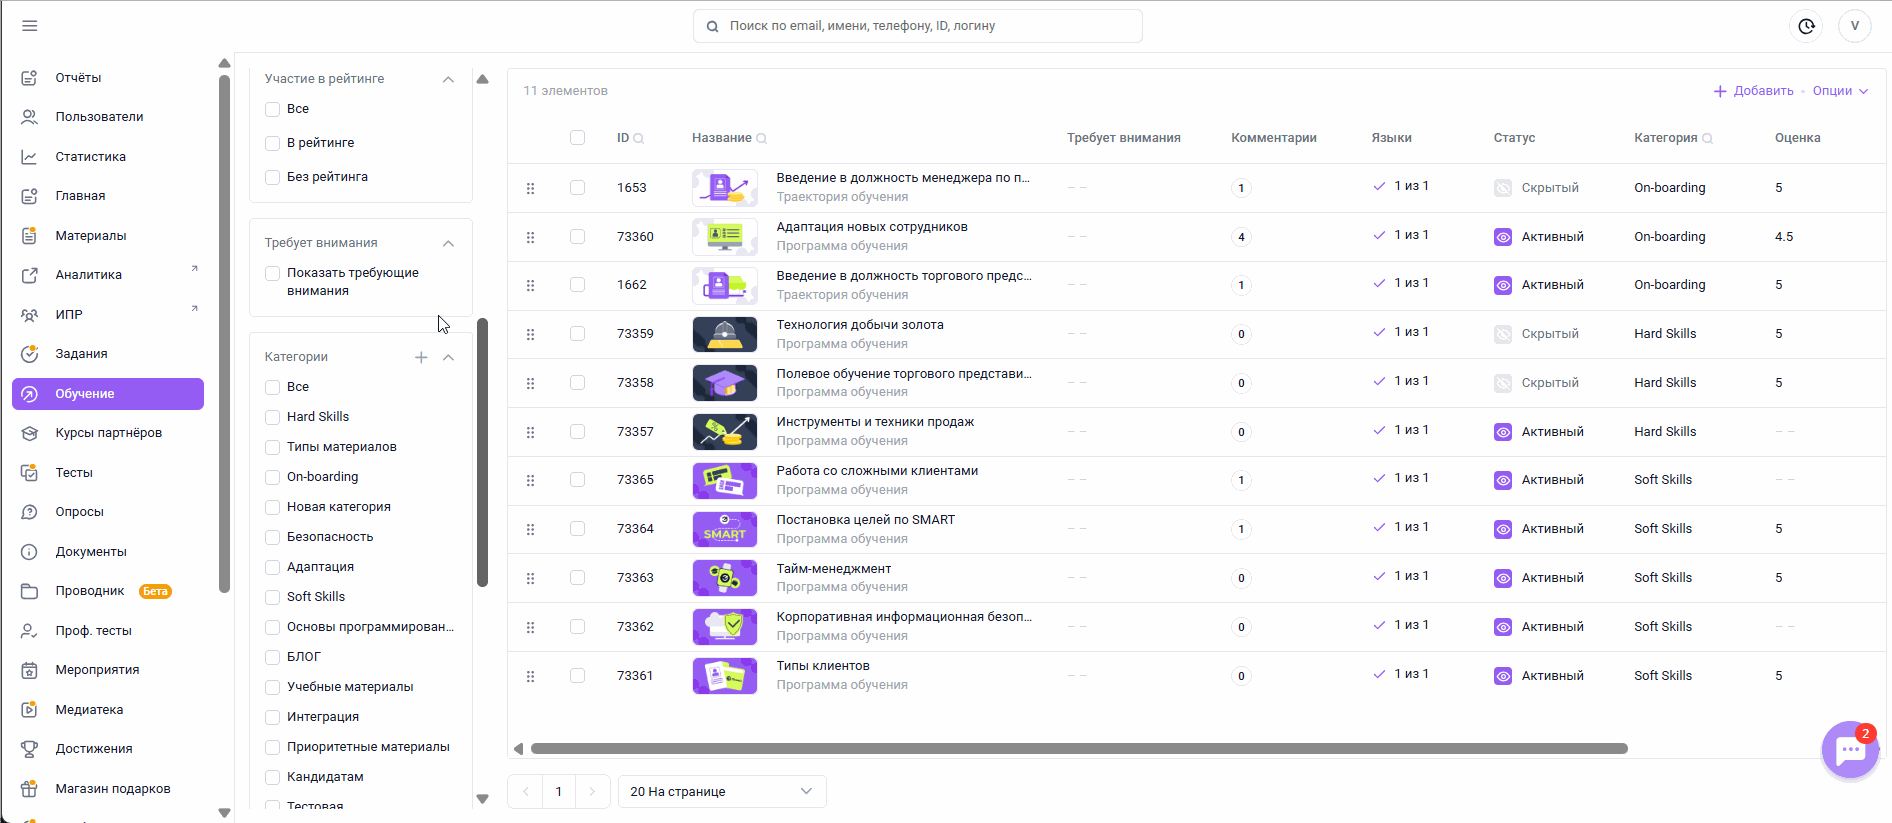
Task: Toggle visibility eye for Технология добычи золота
Action: (1503, 334)
